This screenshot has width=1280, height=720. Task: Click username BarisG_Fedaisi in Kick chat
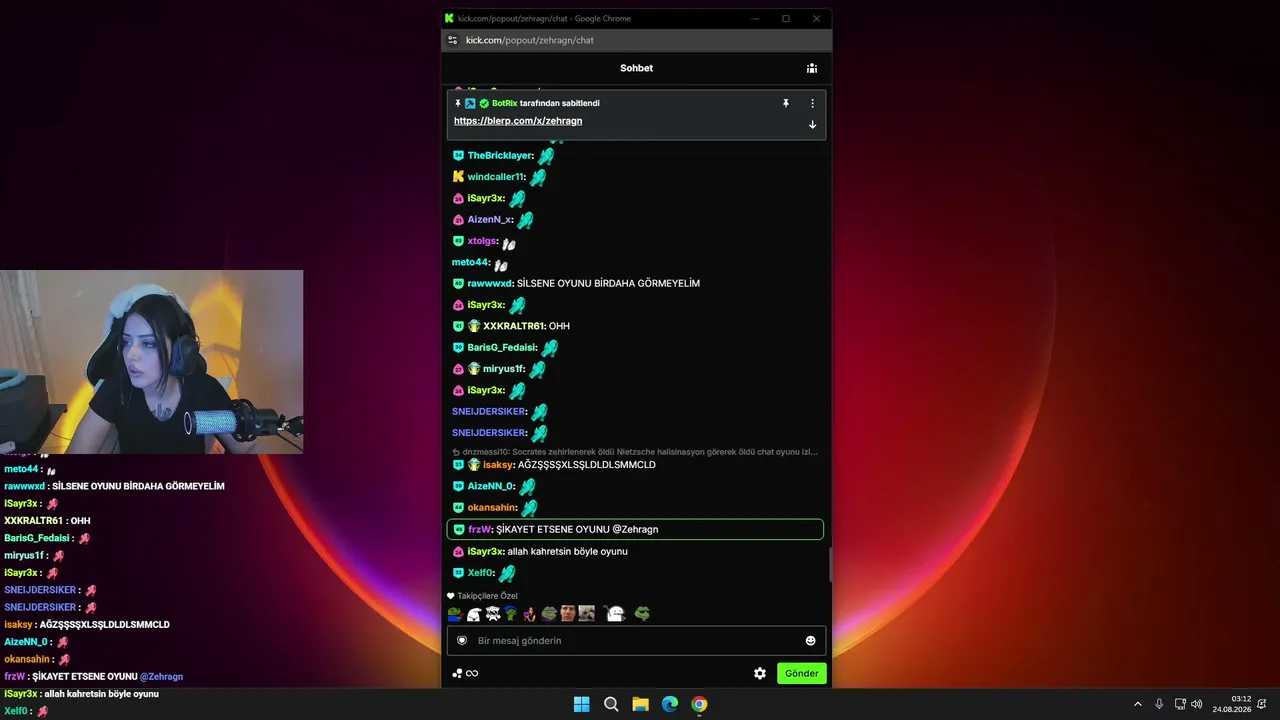coord(502,347)
